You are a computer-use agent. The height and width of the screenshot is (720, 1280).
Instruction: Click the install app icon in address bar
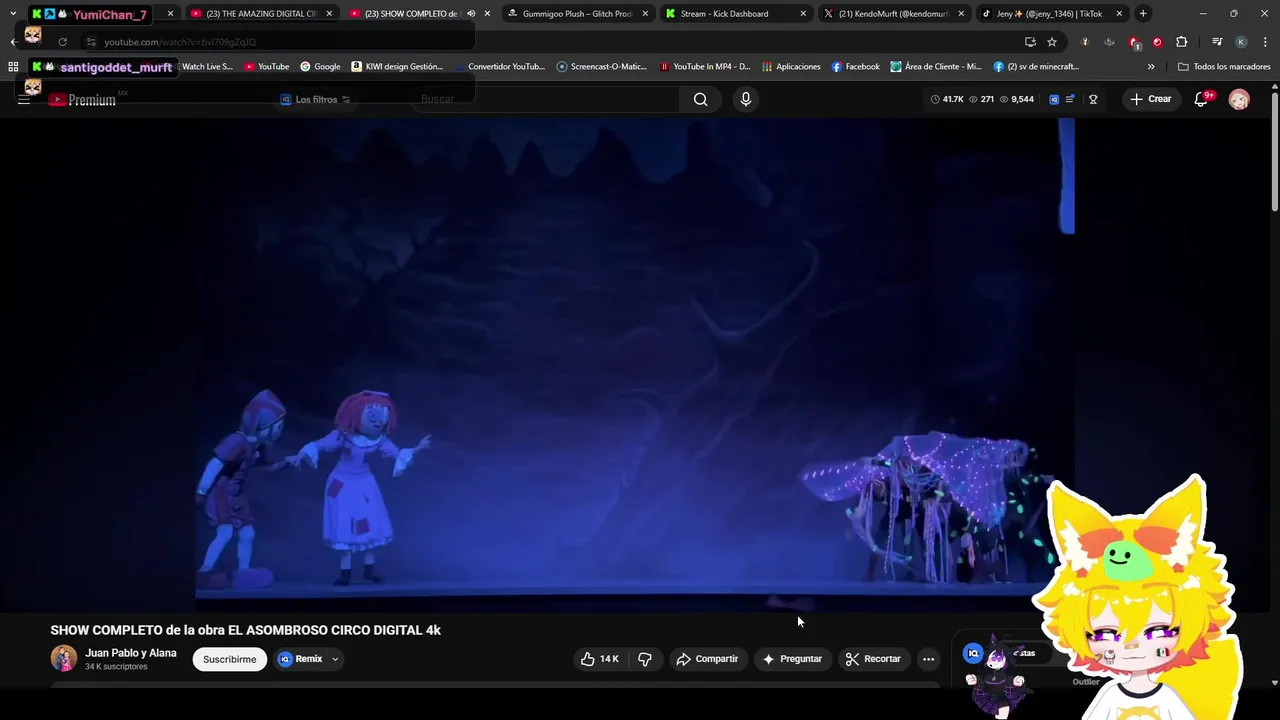pos(1030,42)
